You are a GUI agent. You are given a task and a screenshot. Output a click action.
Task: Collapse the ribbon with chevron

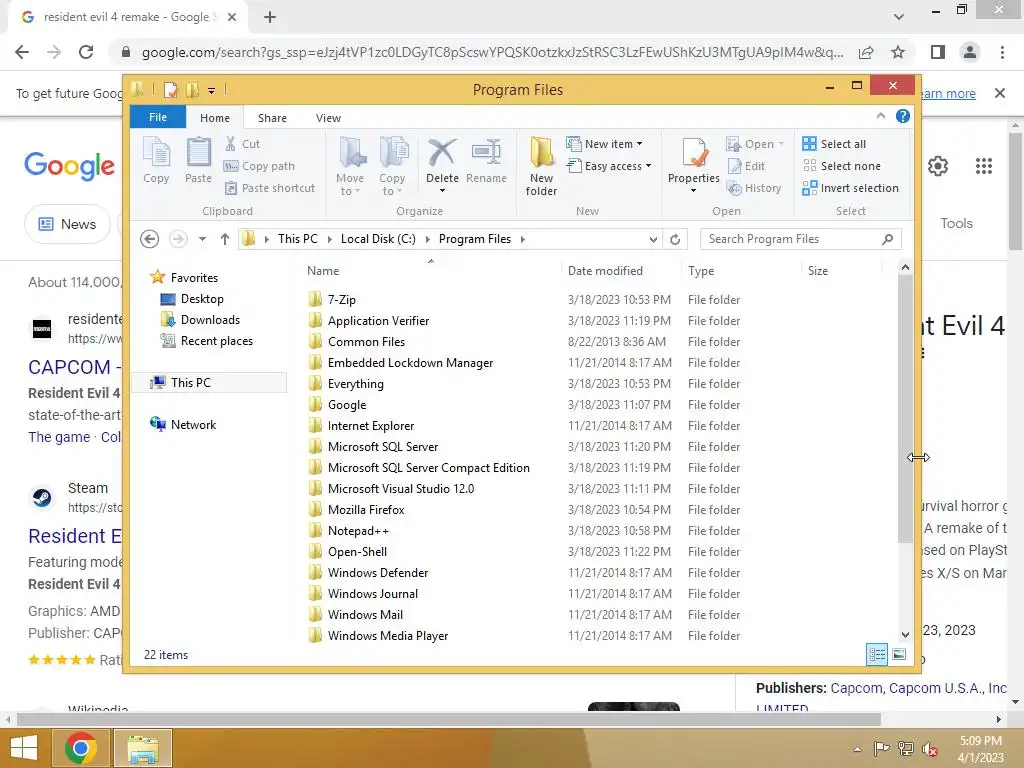881,116
